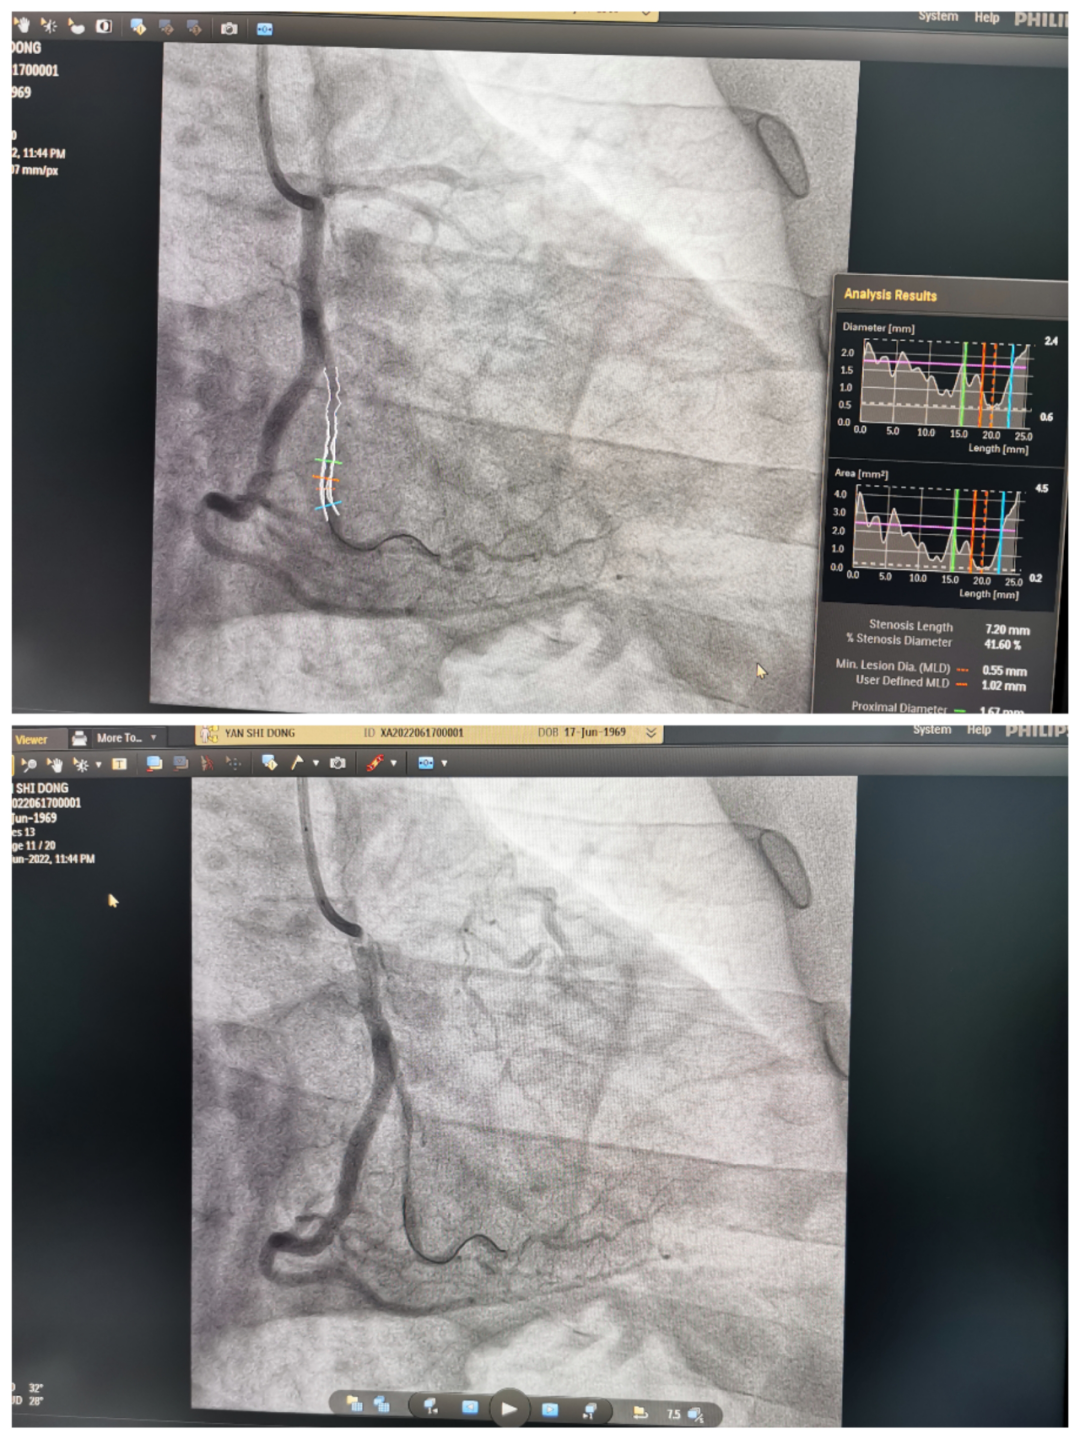Screen dimensions: 1080x1439
Task: Click the blue calibration icon in lower toolbar
Action: point(426,763)
